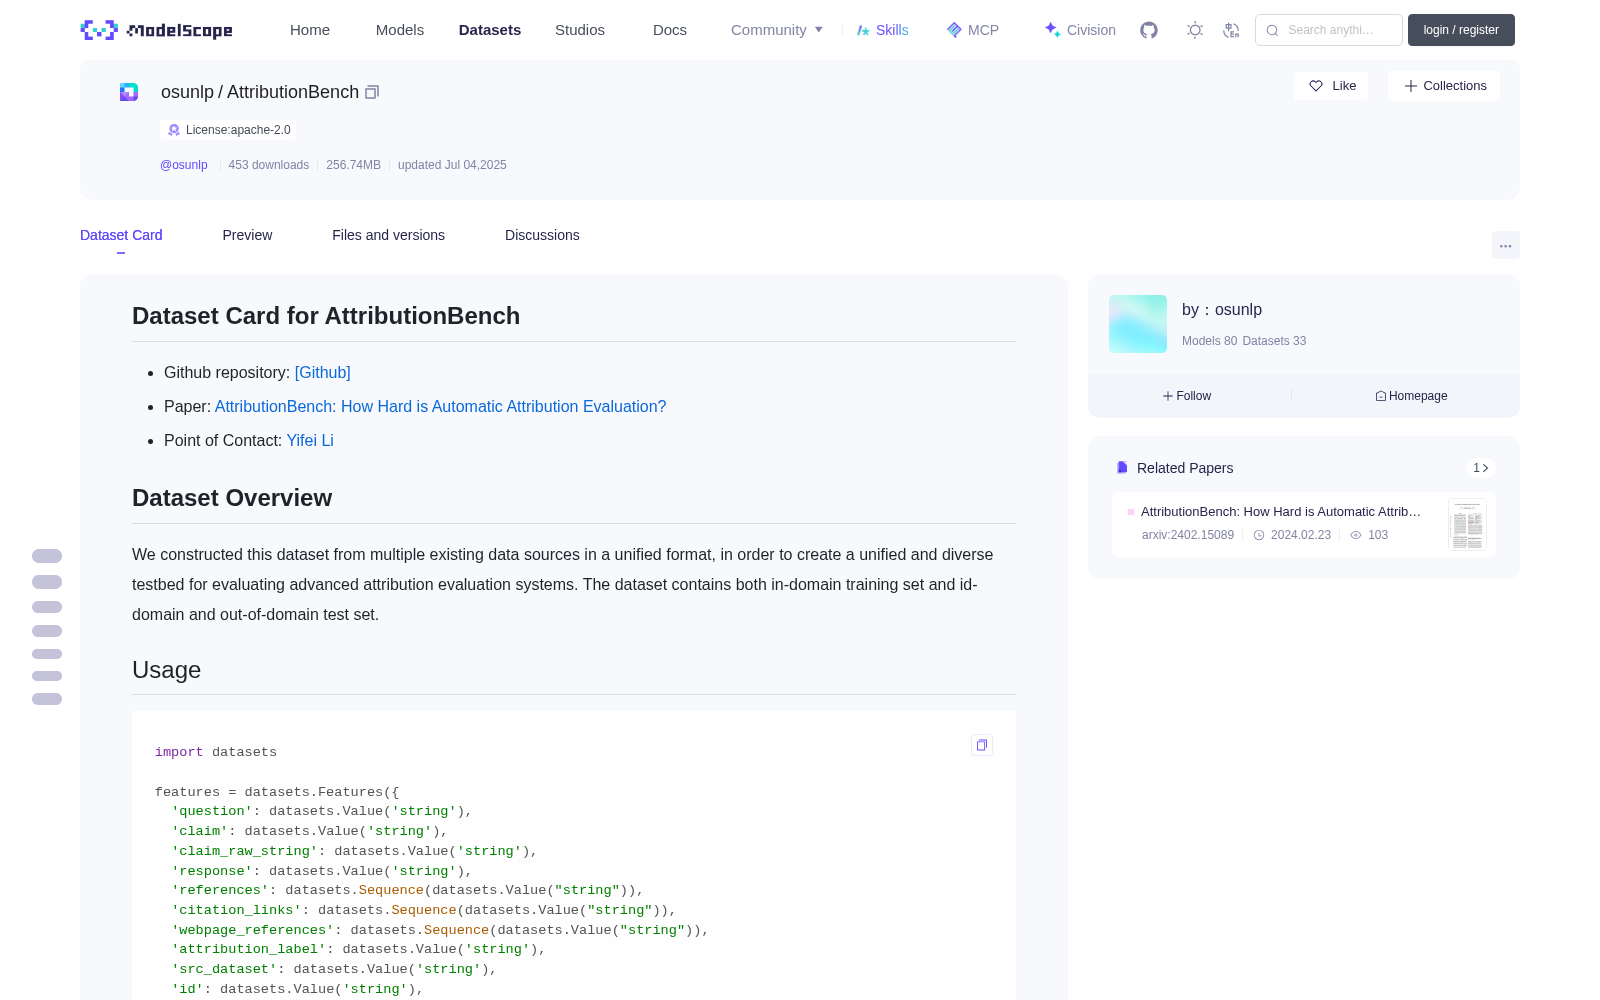
Task: Click the osunlp organization avatar
Action: pos(1138,324)
